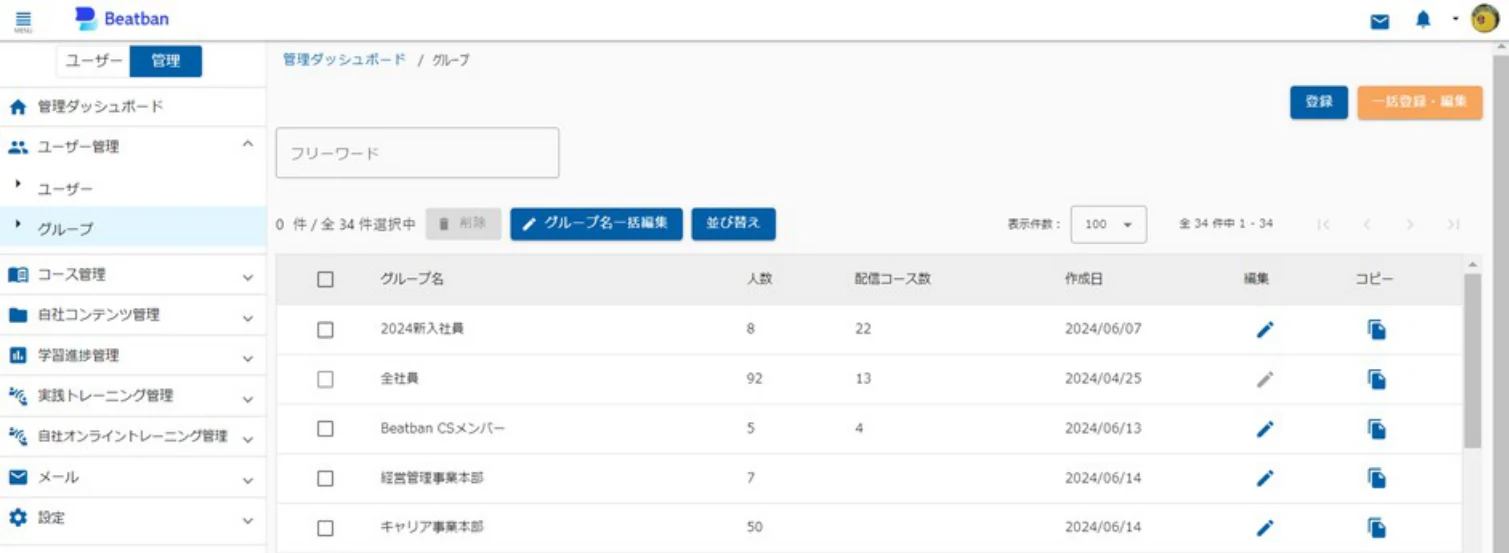Open the mail envelope icon in header

(x=1380, y=21)
